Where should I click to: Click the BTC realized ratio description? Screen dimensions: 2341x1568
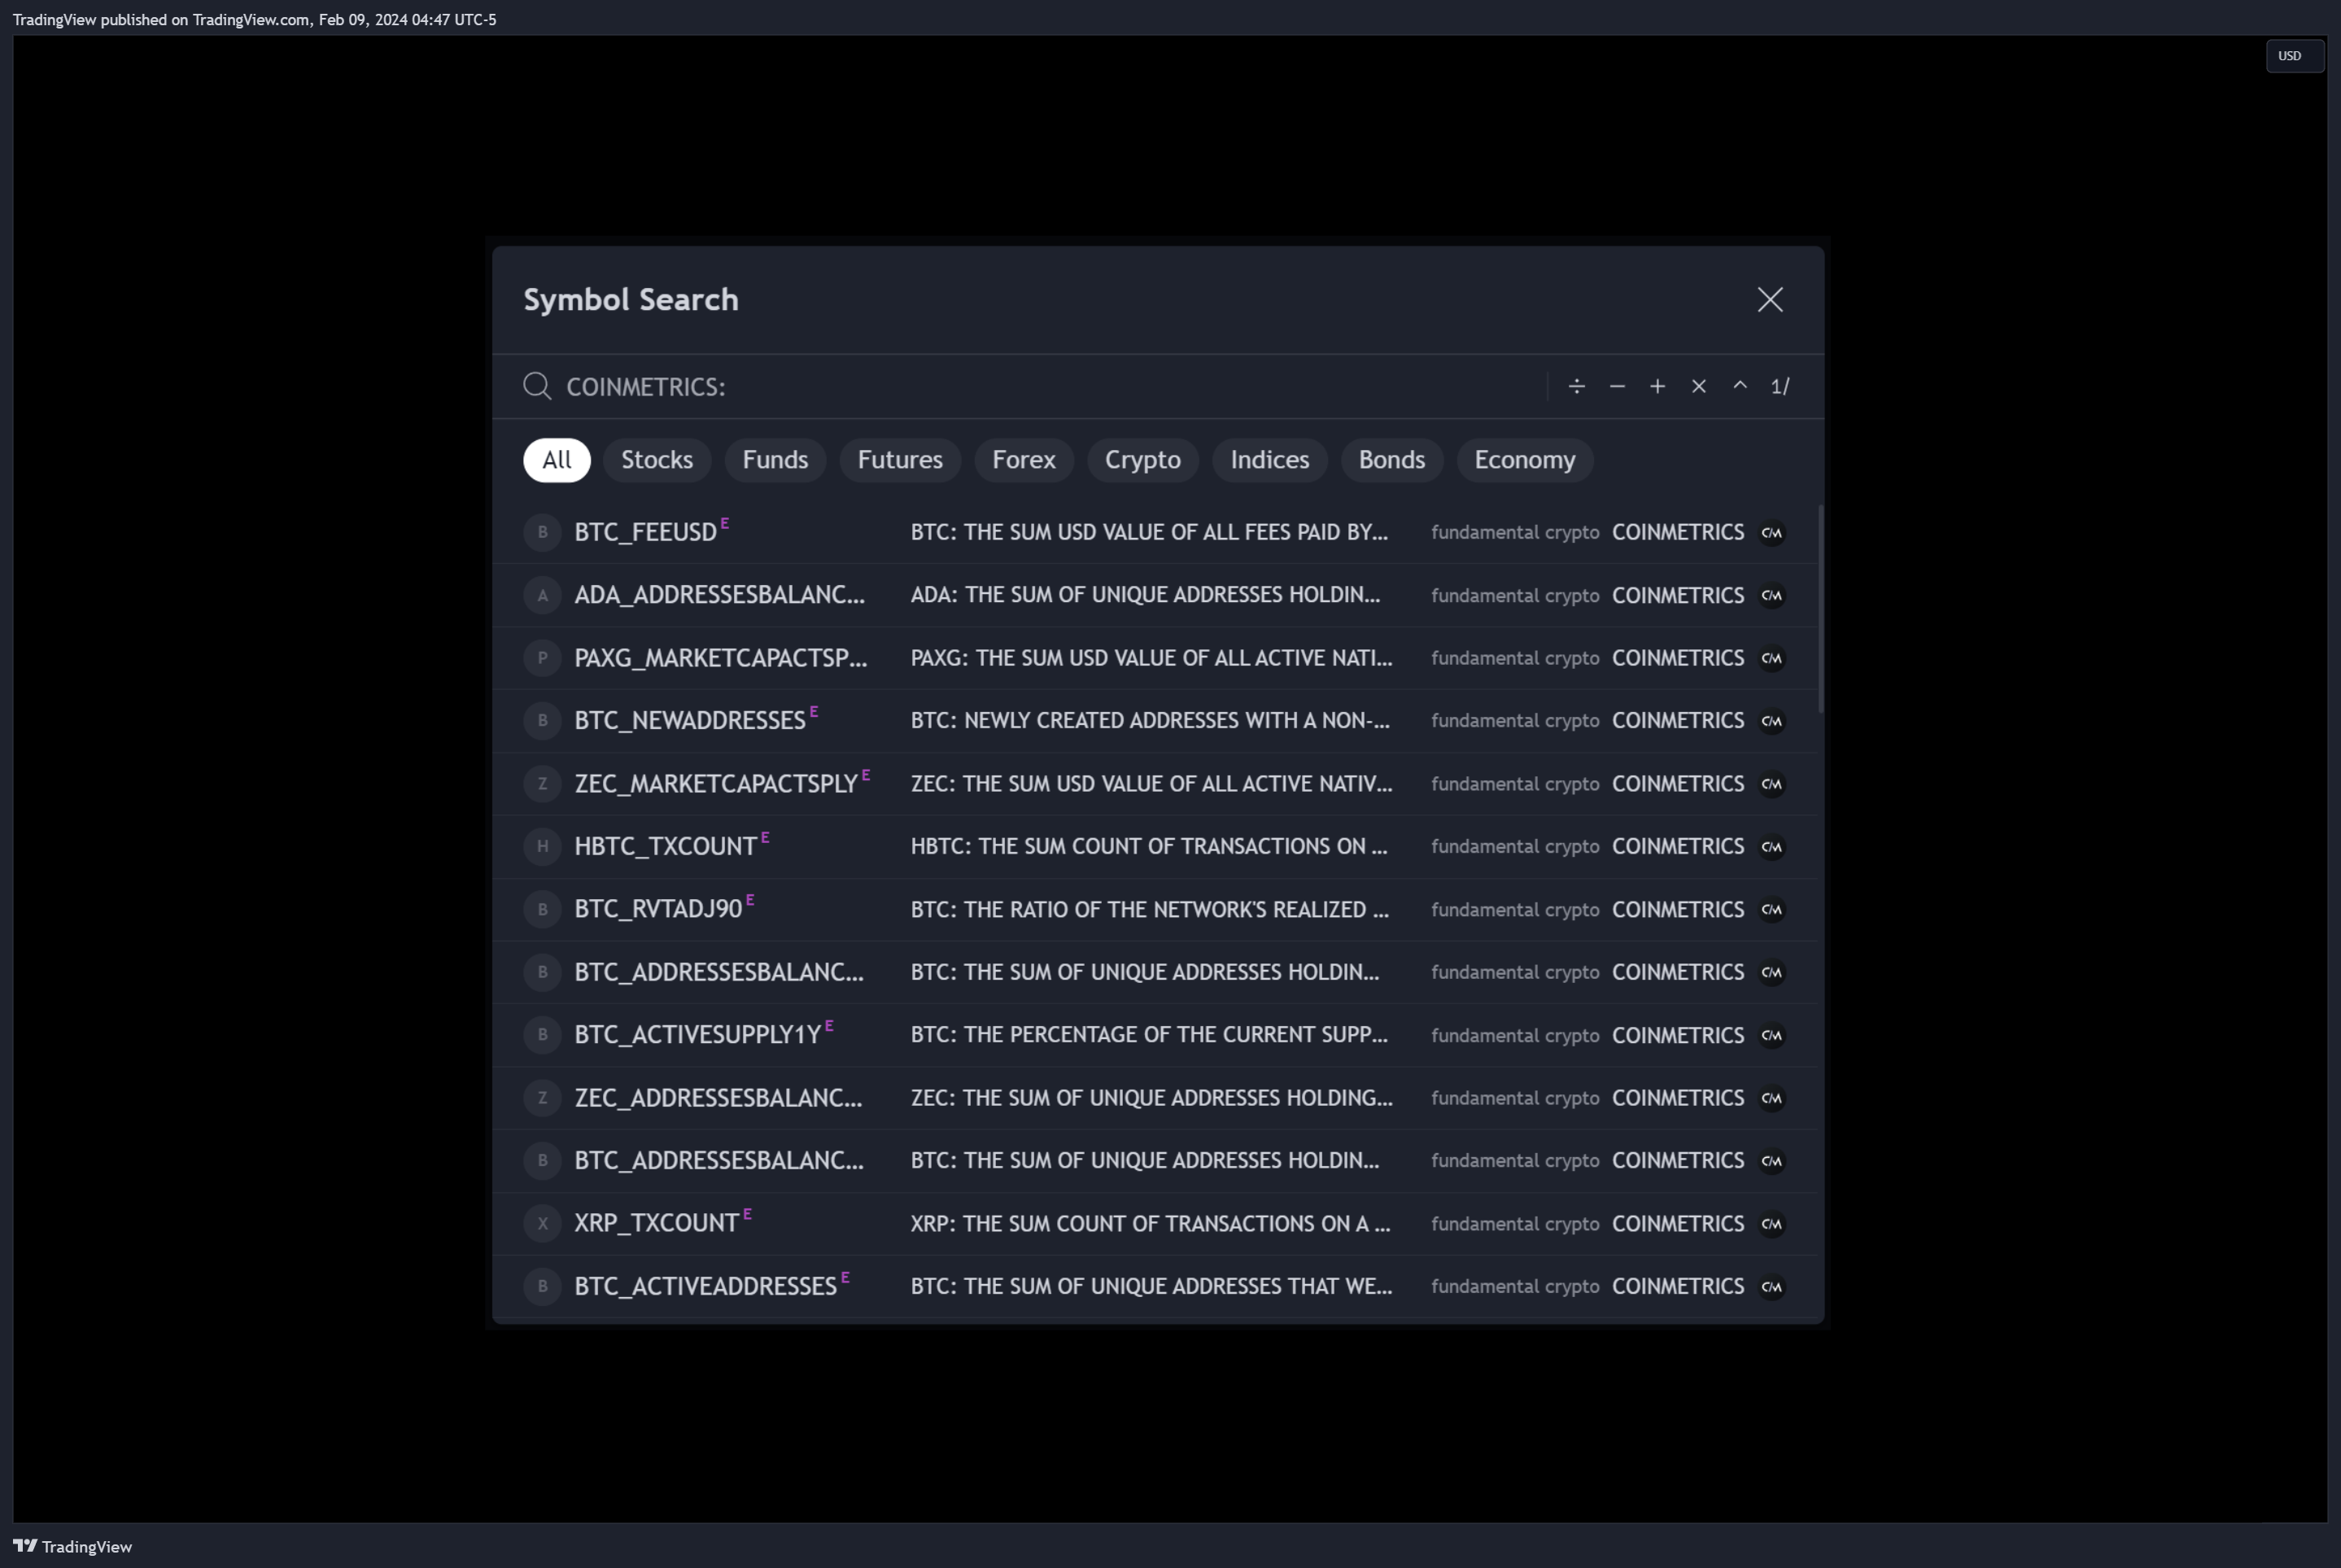1149,910
